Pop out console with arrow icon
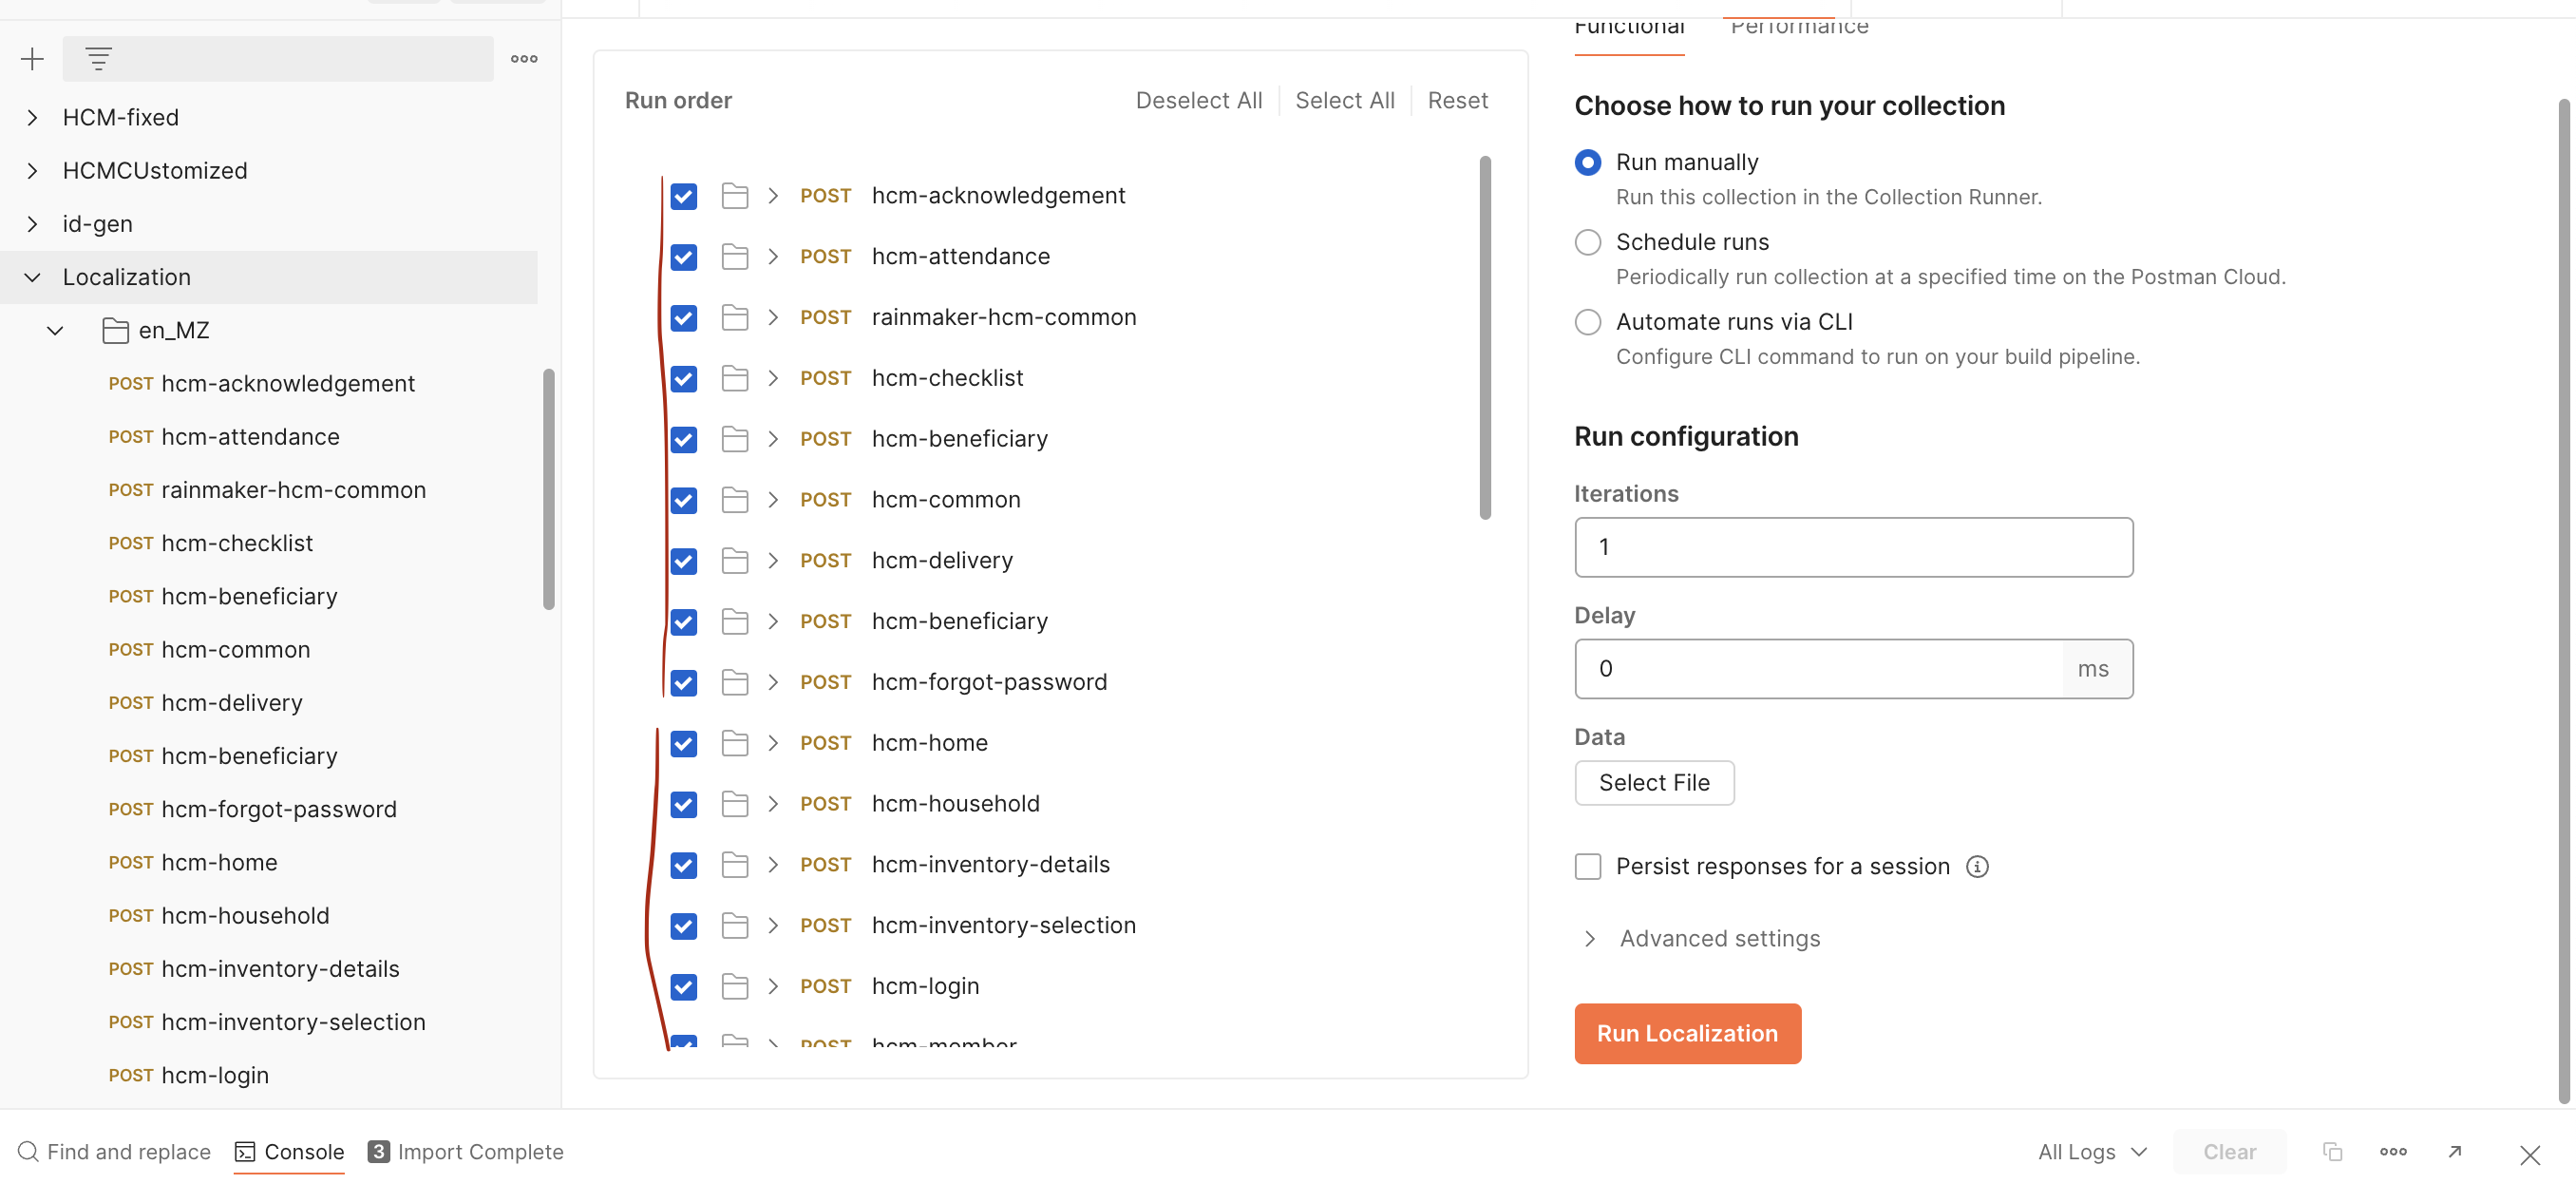The image size is (2576, 1203). [2454, 1152]
